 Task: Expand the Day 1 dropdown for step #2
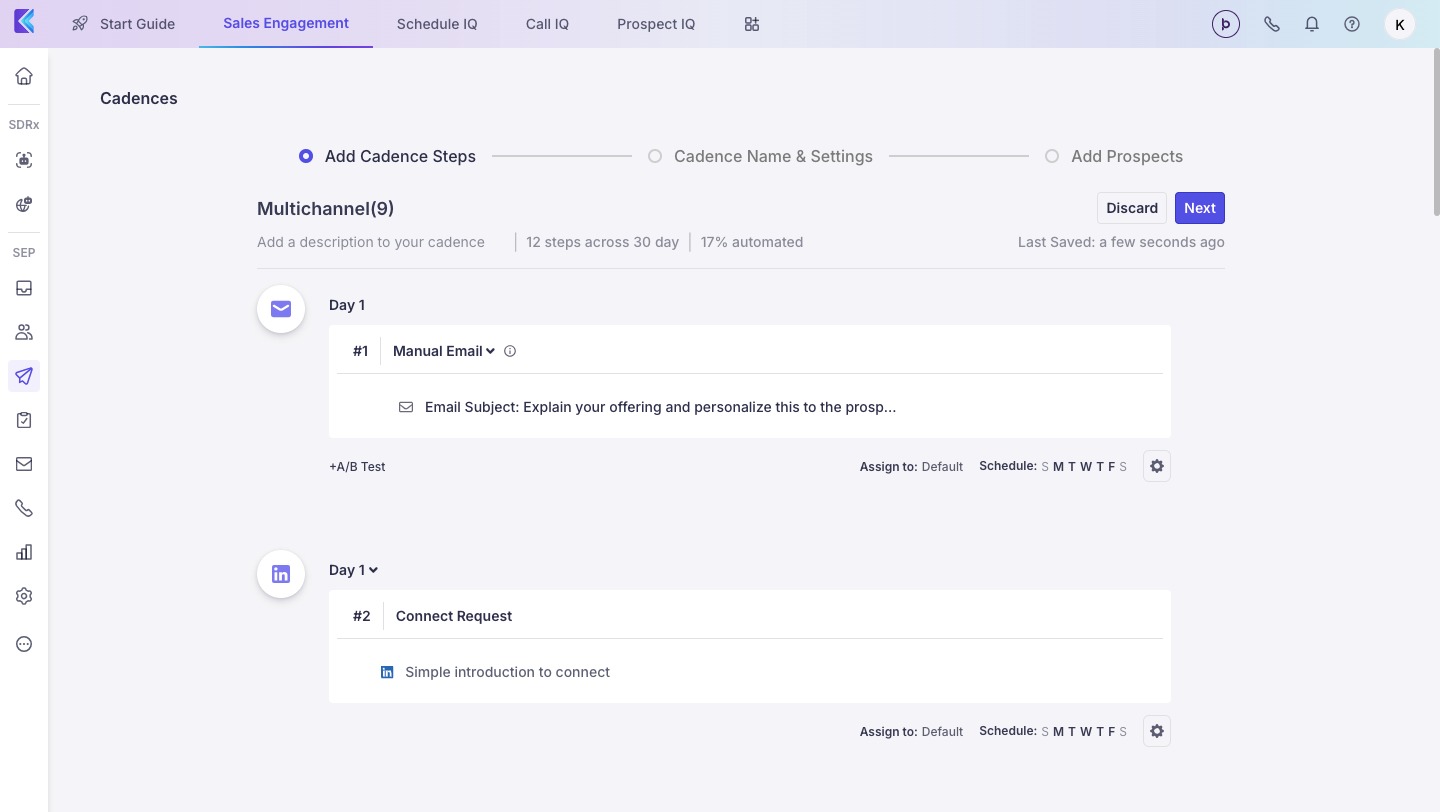click(354, 570)
